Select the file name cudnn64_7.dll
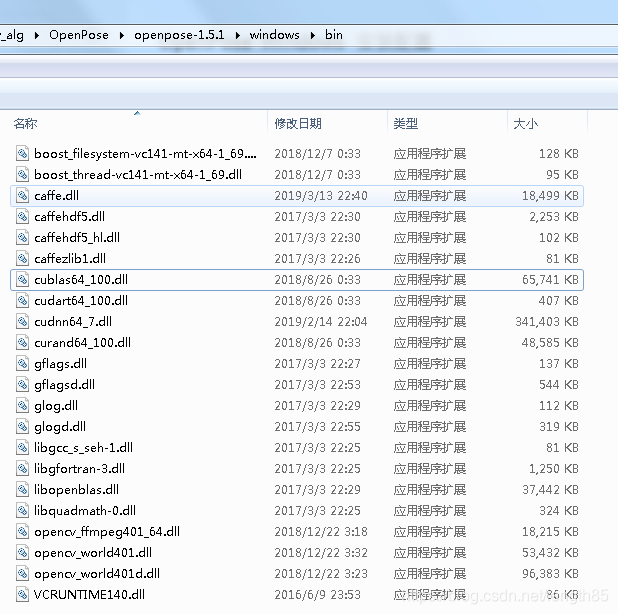Screen dimensions: 618x614 73,322
